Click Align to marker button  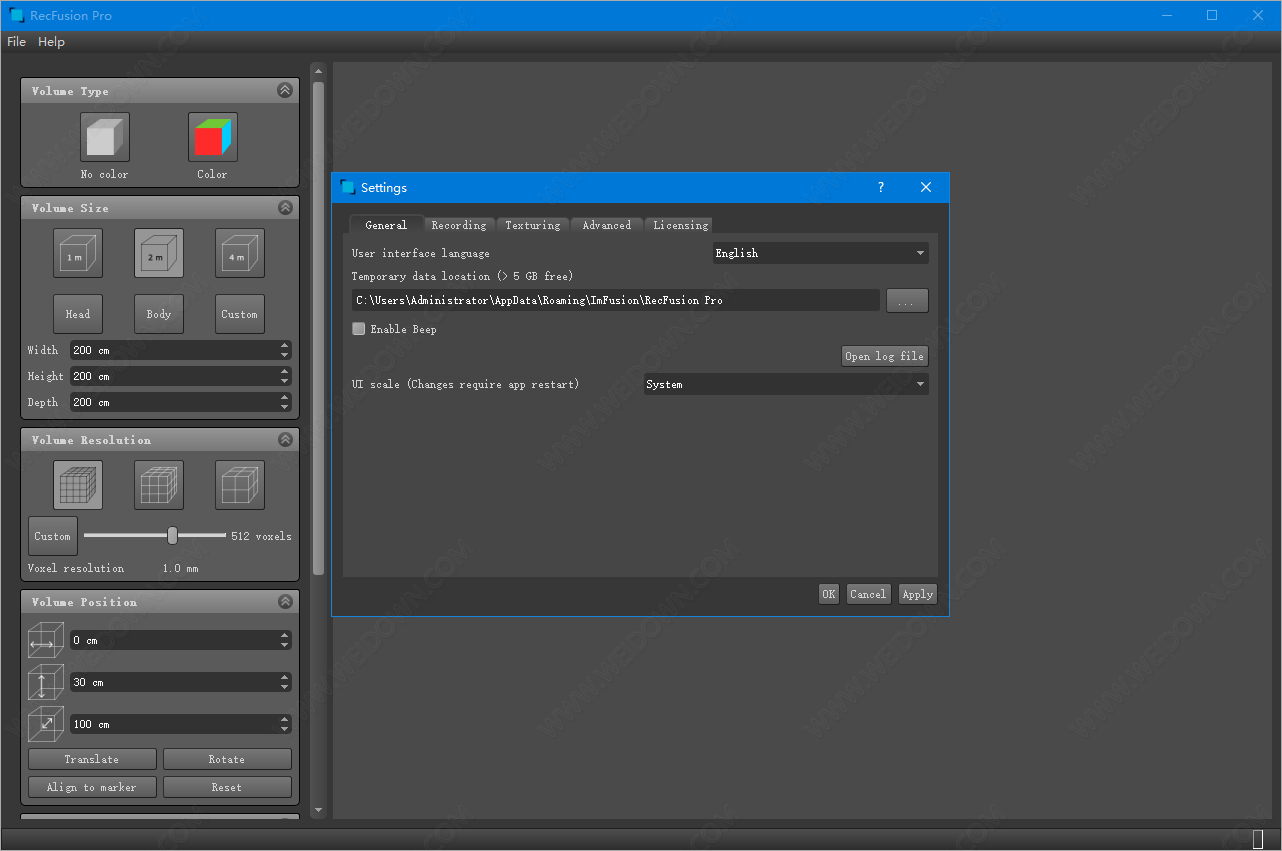click(x=92, y=787)
